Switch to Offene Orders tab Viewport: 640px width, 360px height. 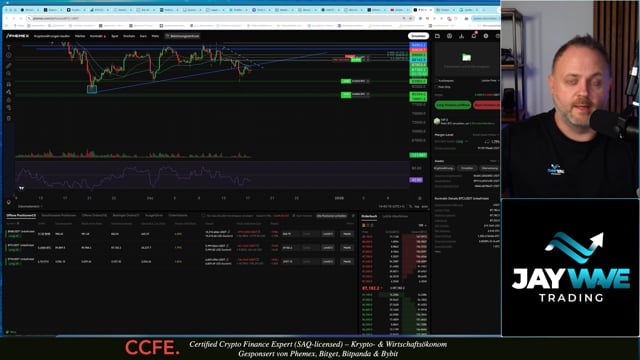tap(94, 216)
